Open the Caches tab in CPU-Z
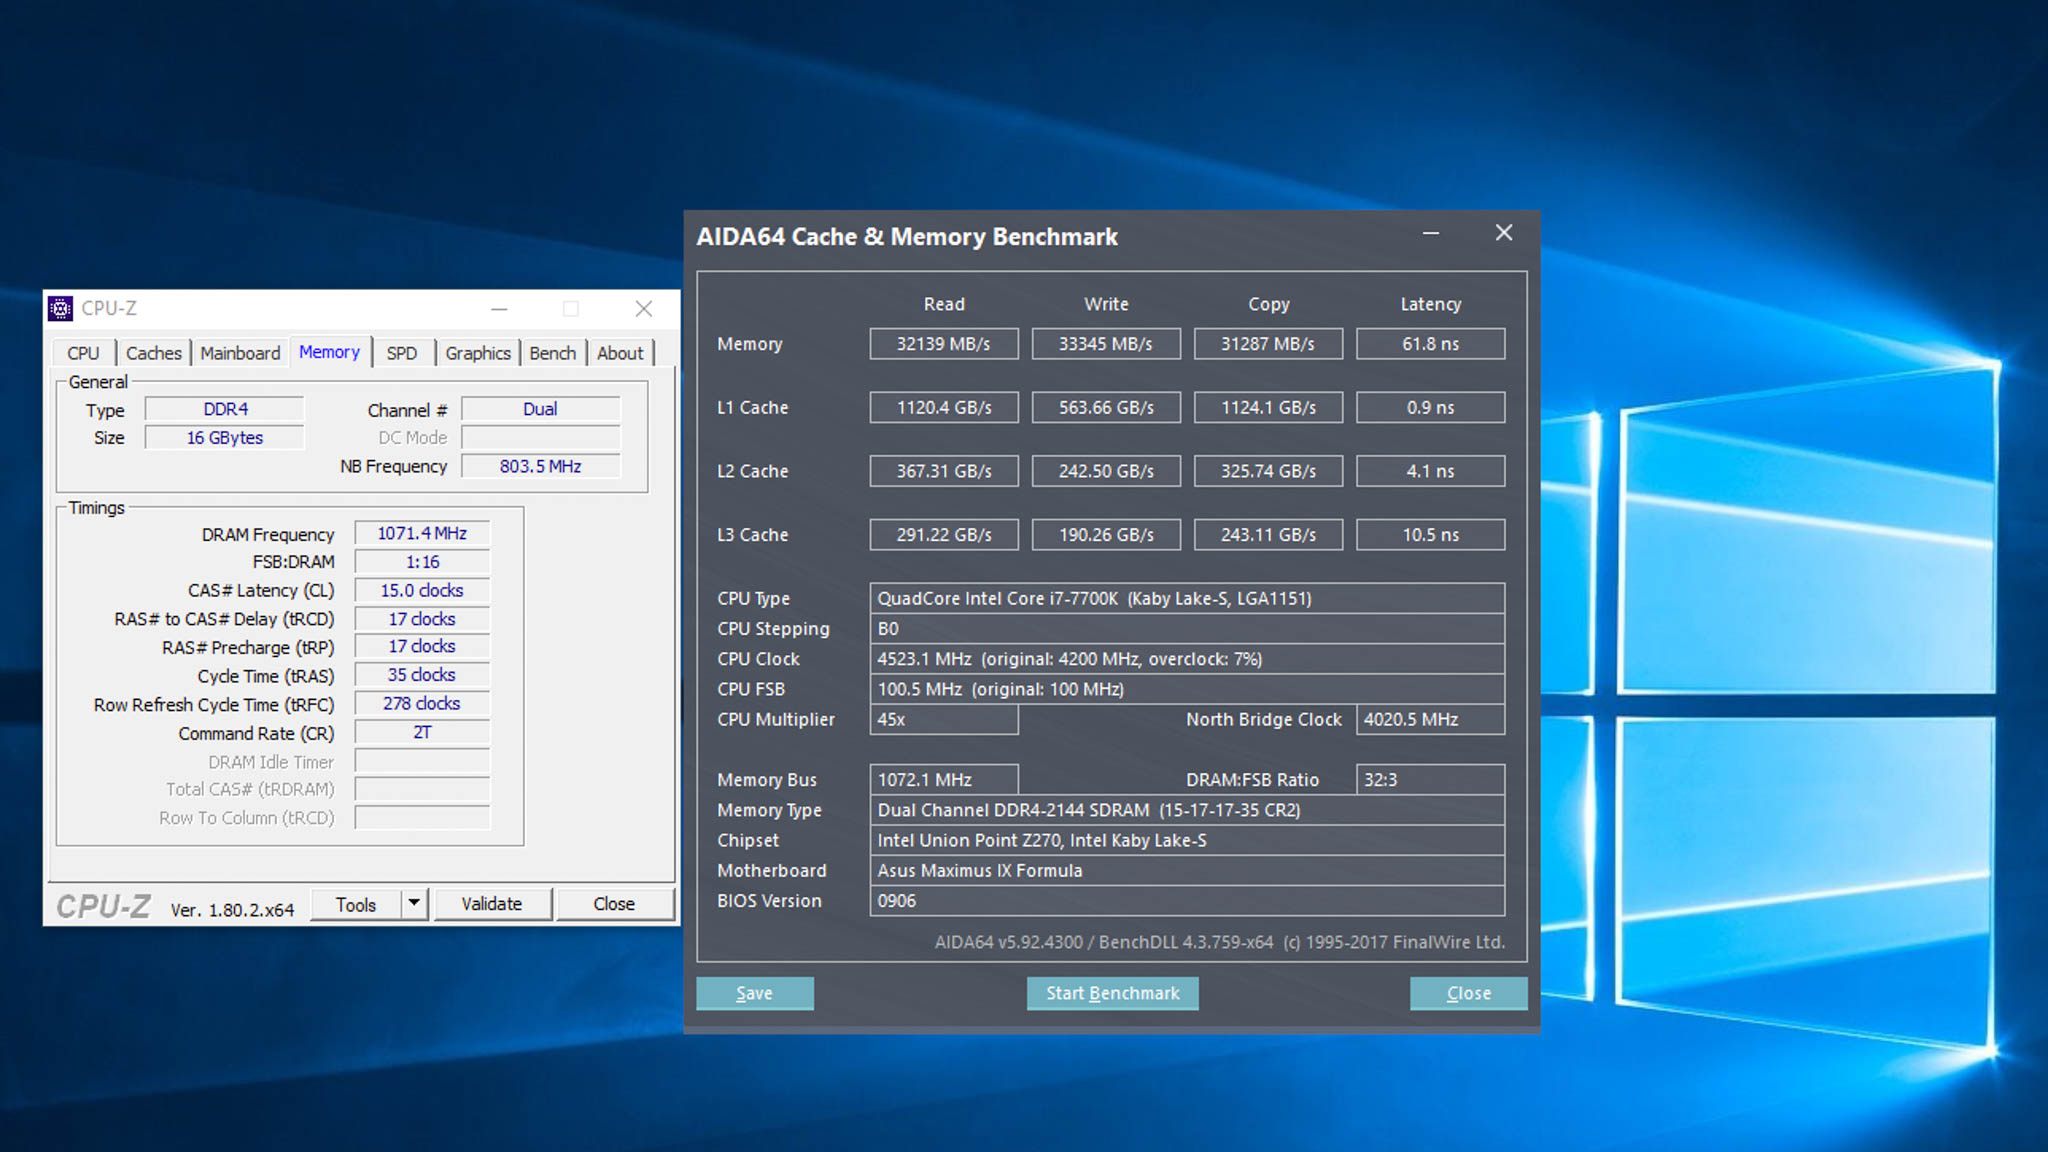The height and width of the screenshot is (1152, 2048). [x=154, y=353]
